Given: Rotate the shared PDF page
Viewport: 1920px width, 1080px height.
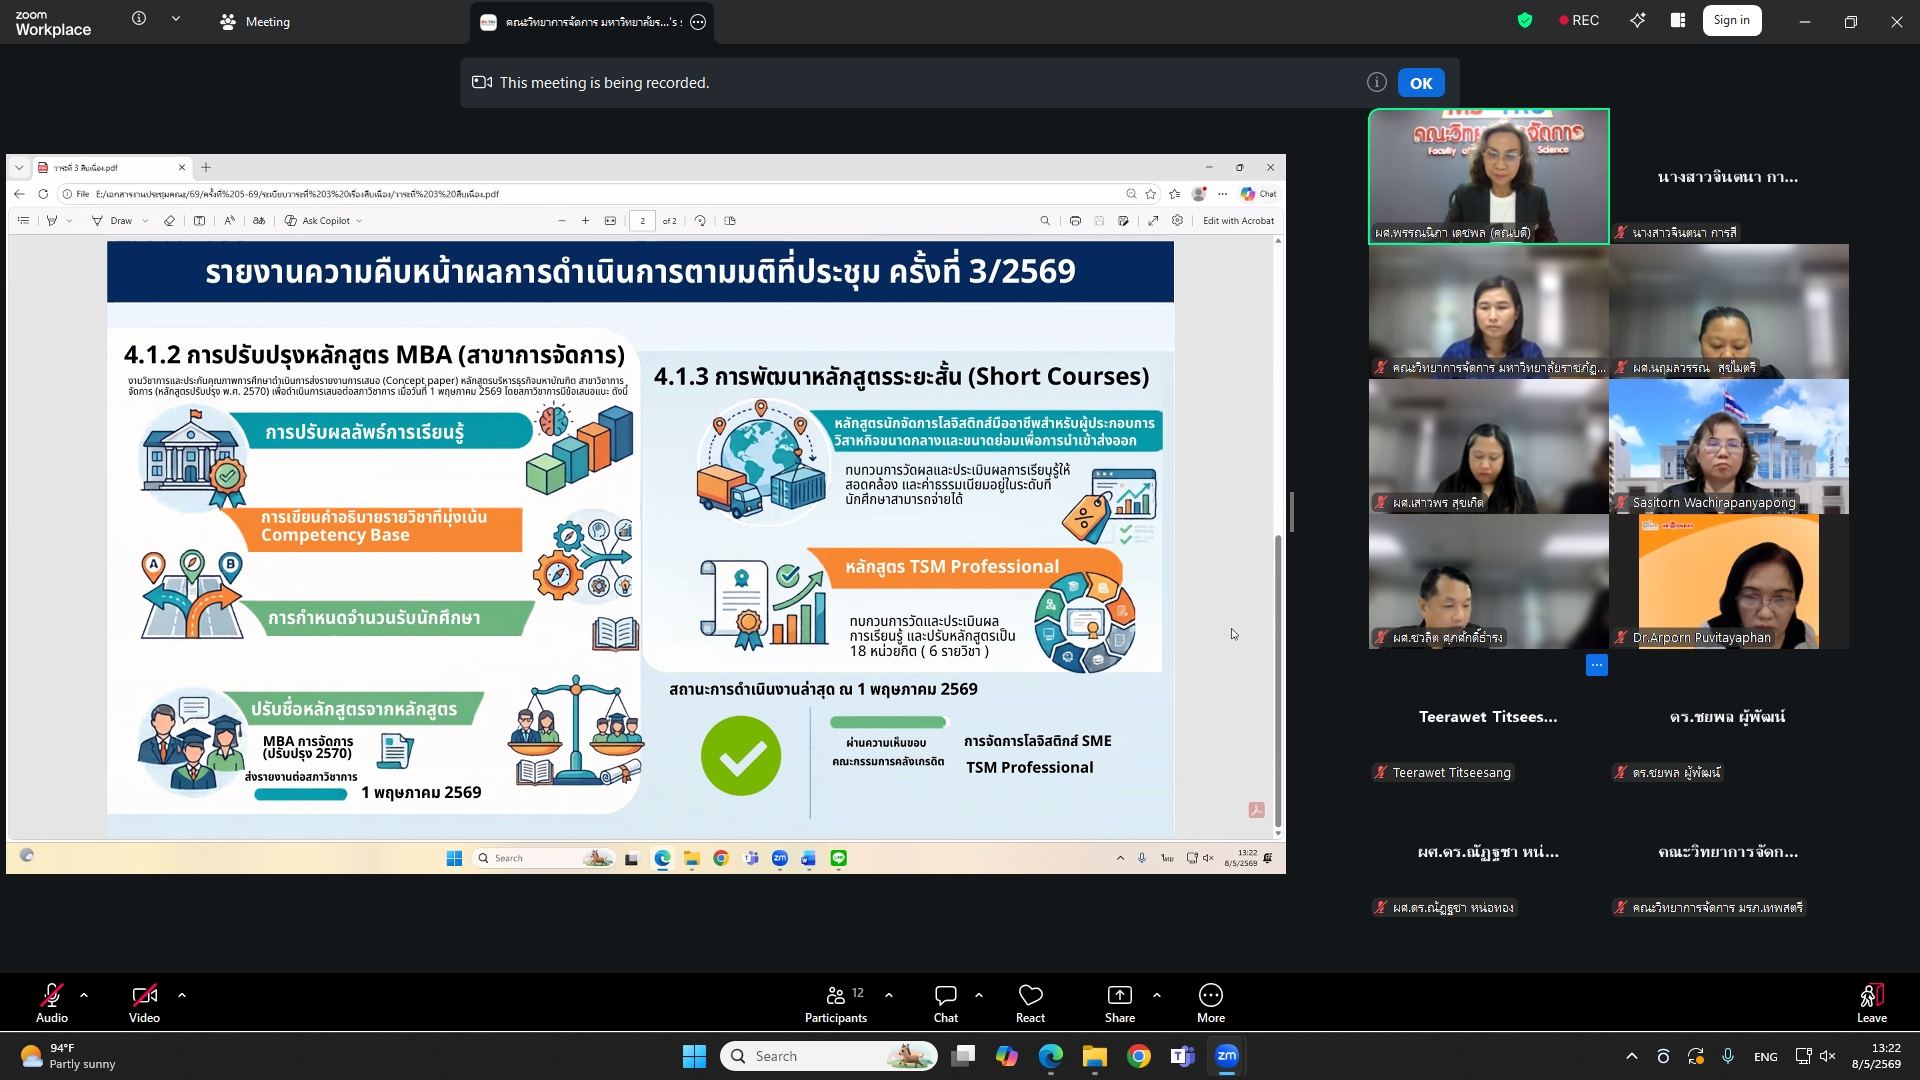Looking at the screenshot, I should pyautogui.click(x=700, y=221).
